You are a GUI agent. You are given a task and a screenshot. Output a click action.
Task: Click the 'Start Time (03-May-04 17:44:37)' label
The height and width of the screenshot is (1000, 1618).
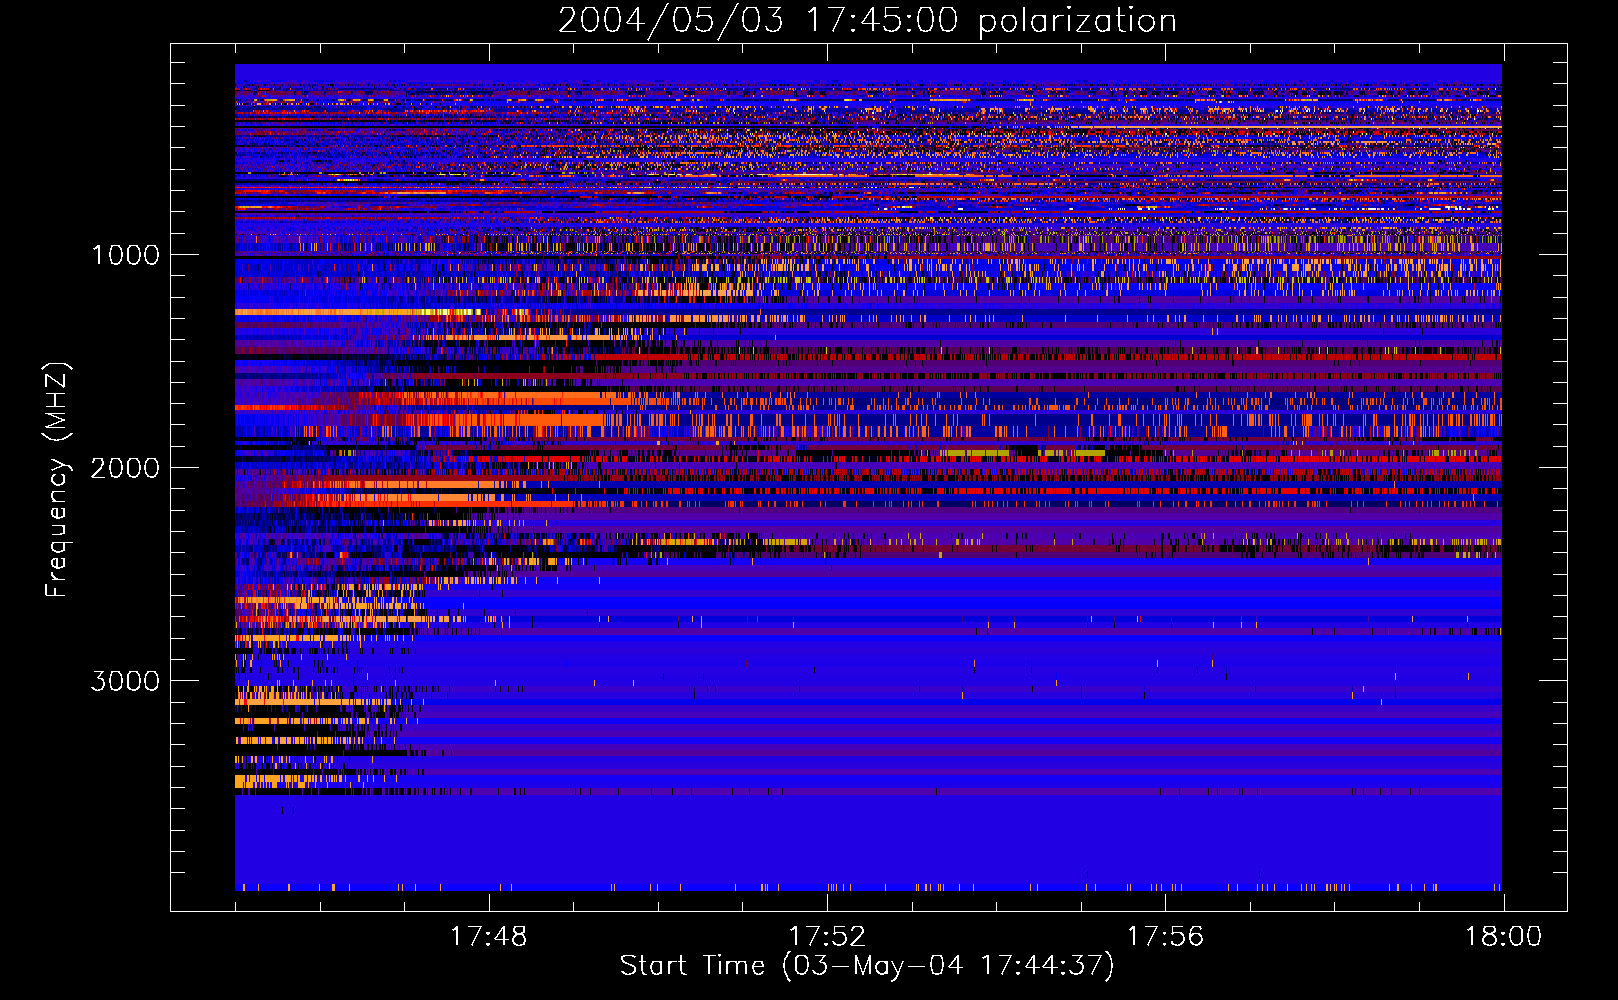tap(867, 966)
